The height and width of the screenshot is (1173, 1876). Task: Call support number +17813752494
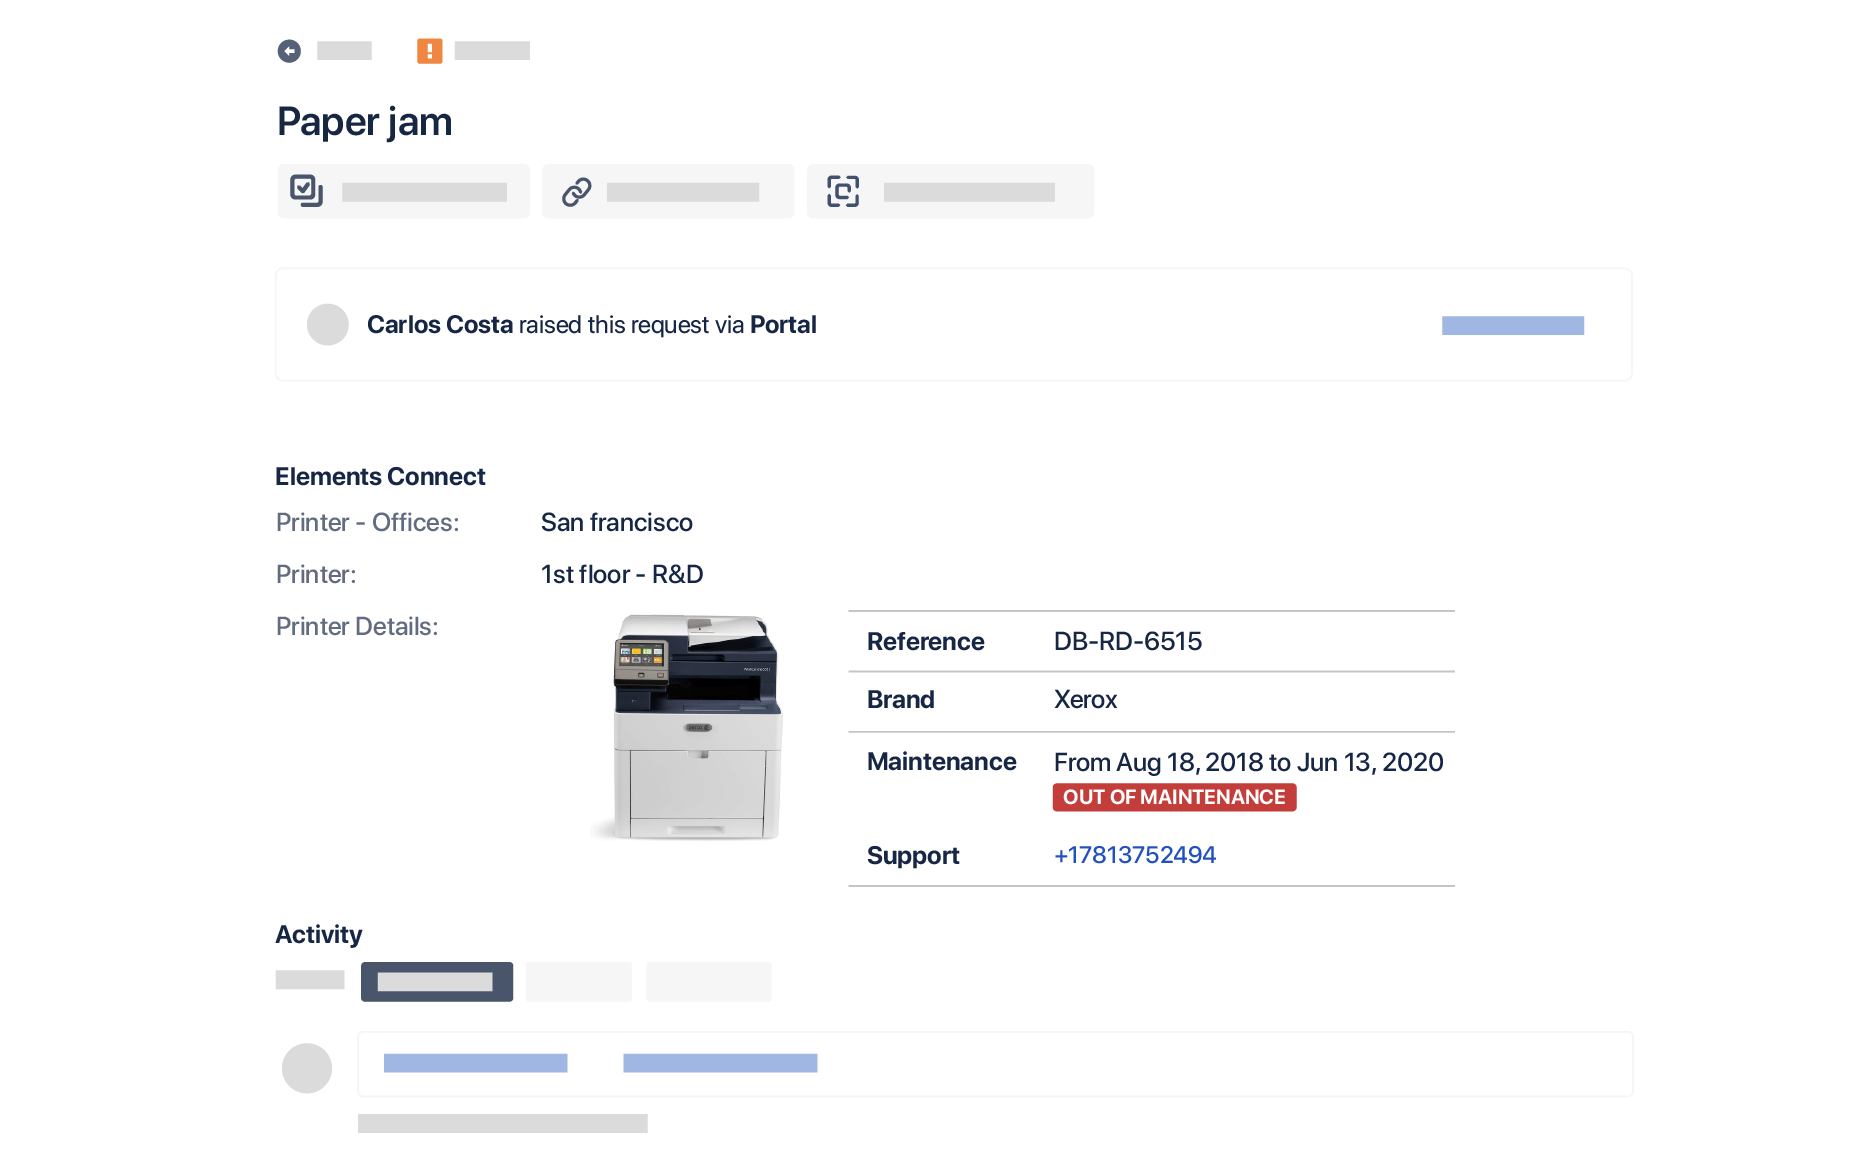pyautogui.click(x=1135, y=855)
